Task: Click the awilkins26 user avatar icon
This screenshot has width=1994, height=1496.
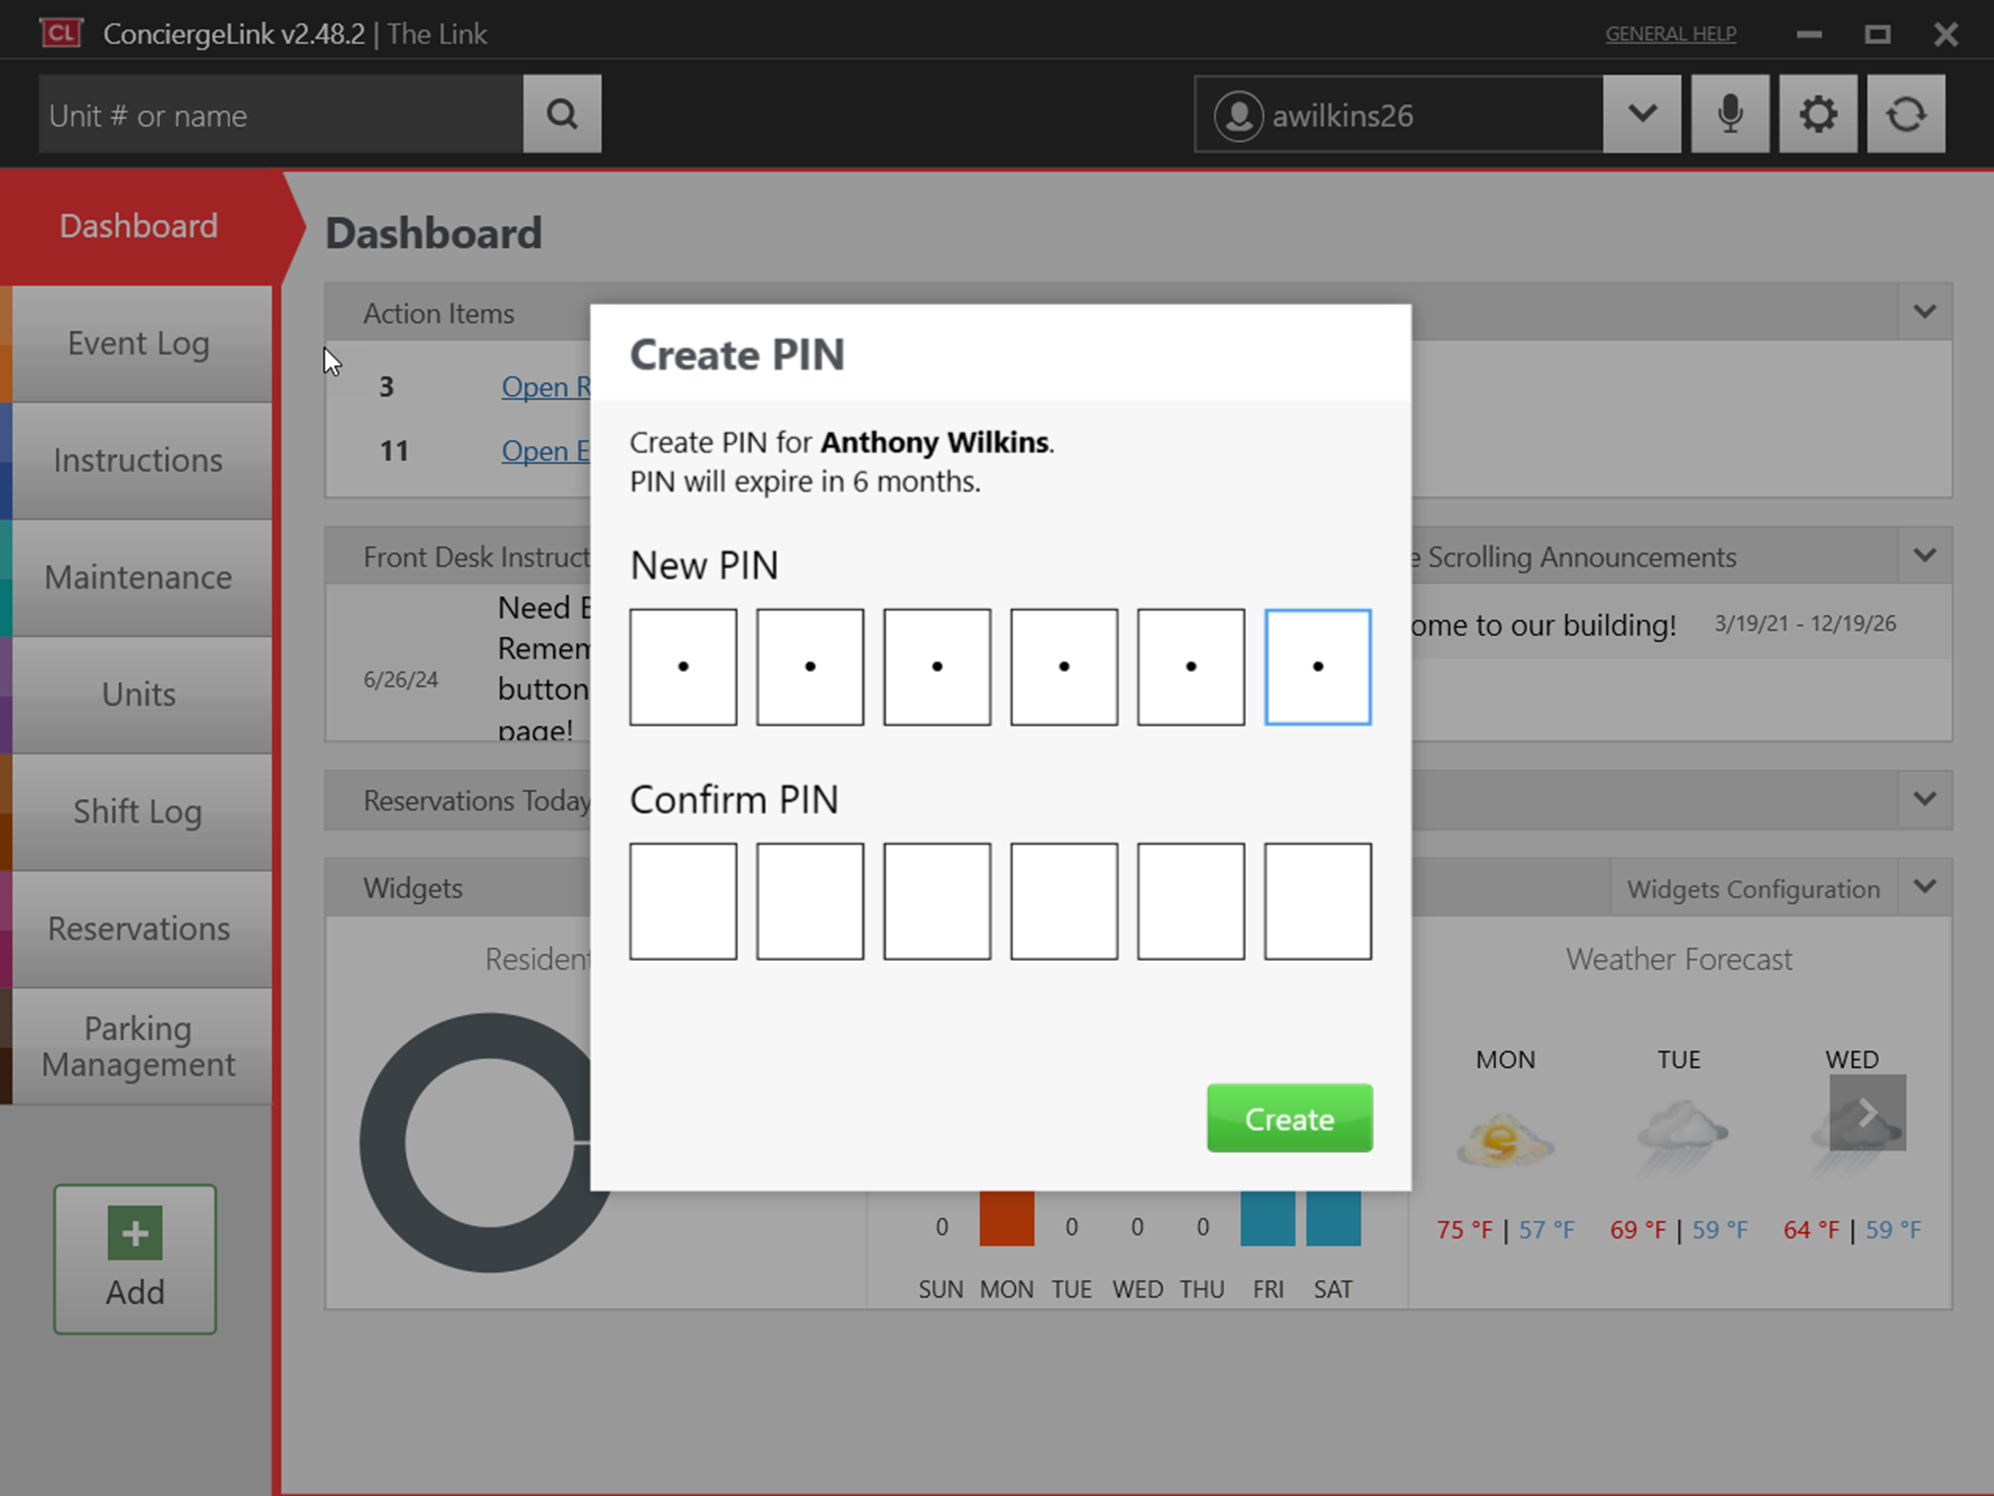Action: (x=1238, y=116)
